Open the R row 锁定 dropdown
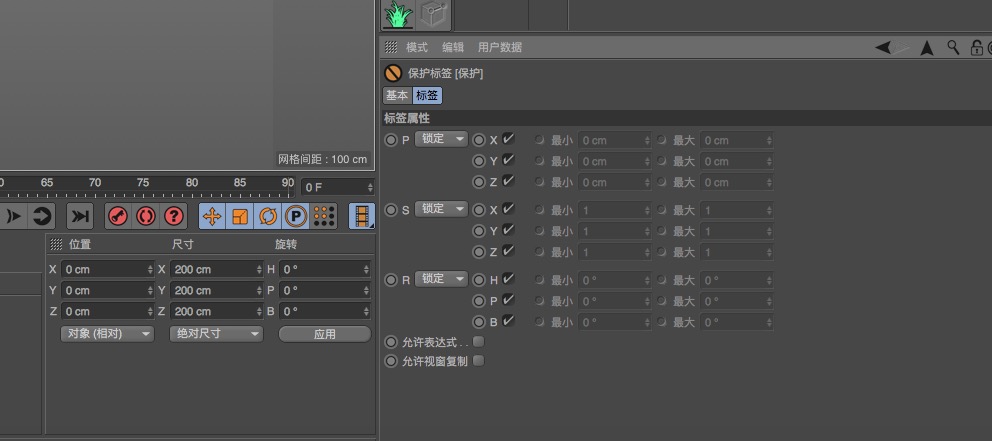992x441 pixels. [x=441, y=278]
